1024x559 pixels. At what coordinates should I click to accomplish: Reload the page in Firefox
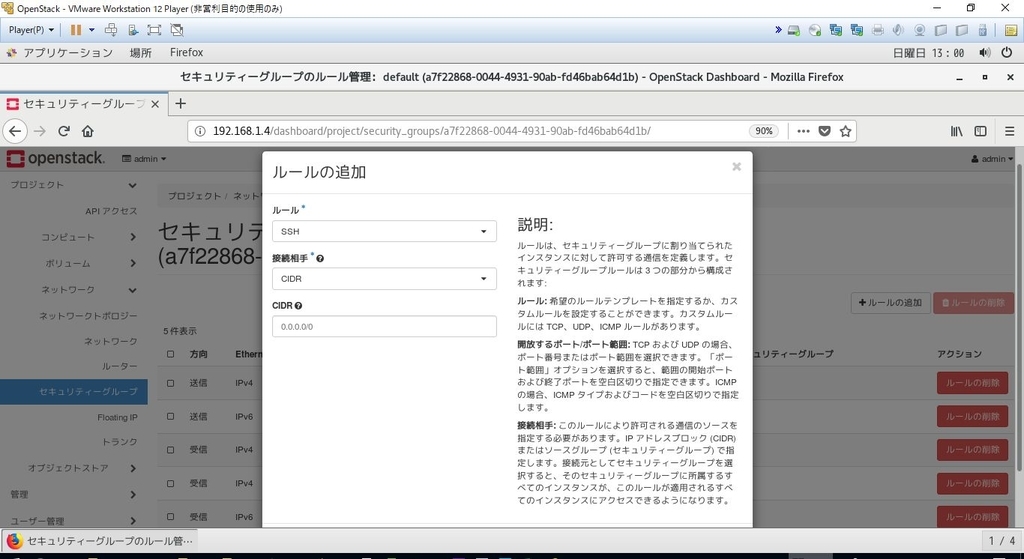click(64, 131)
